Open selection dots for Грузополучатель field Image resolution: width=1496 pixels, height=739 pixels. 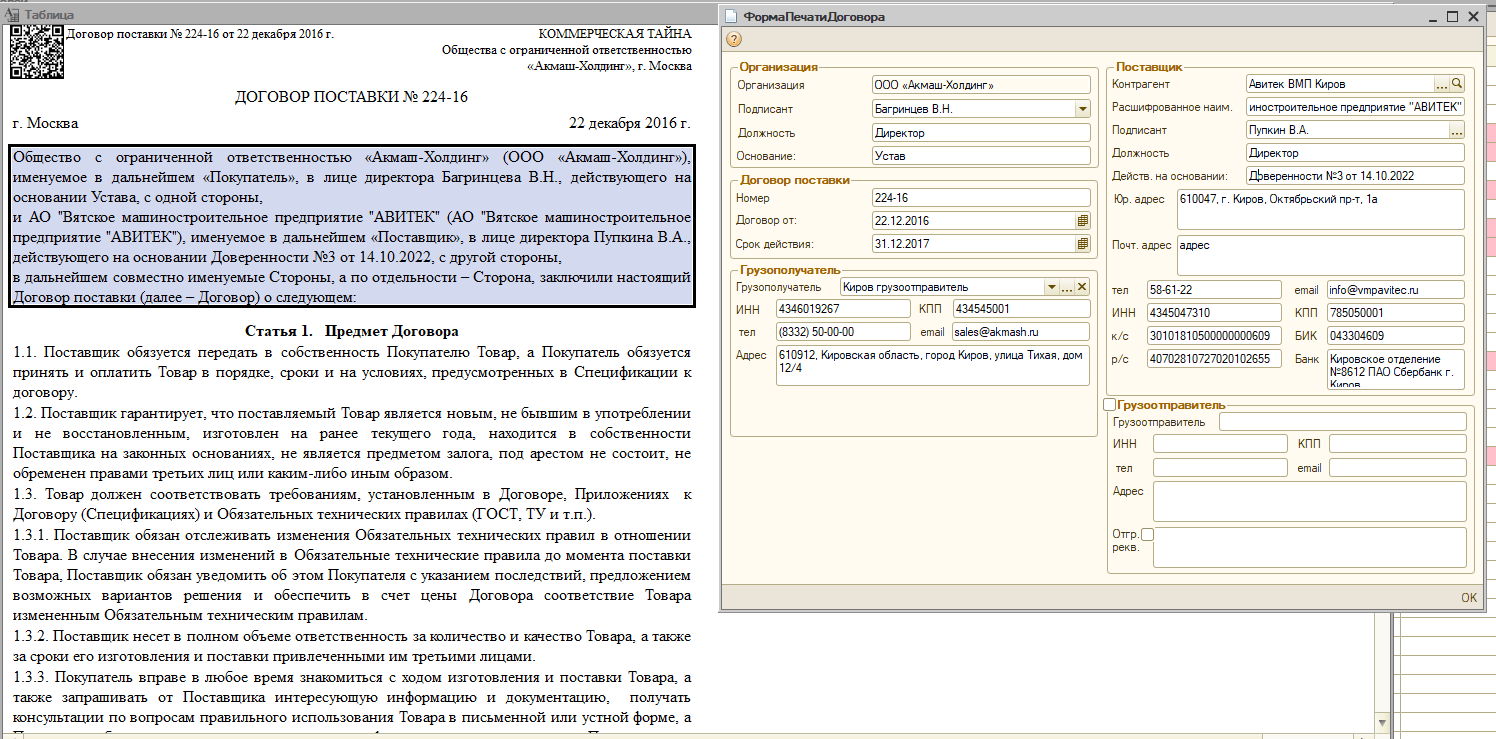point(1067,287)
